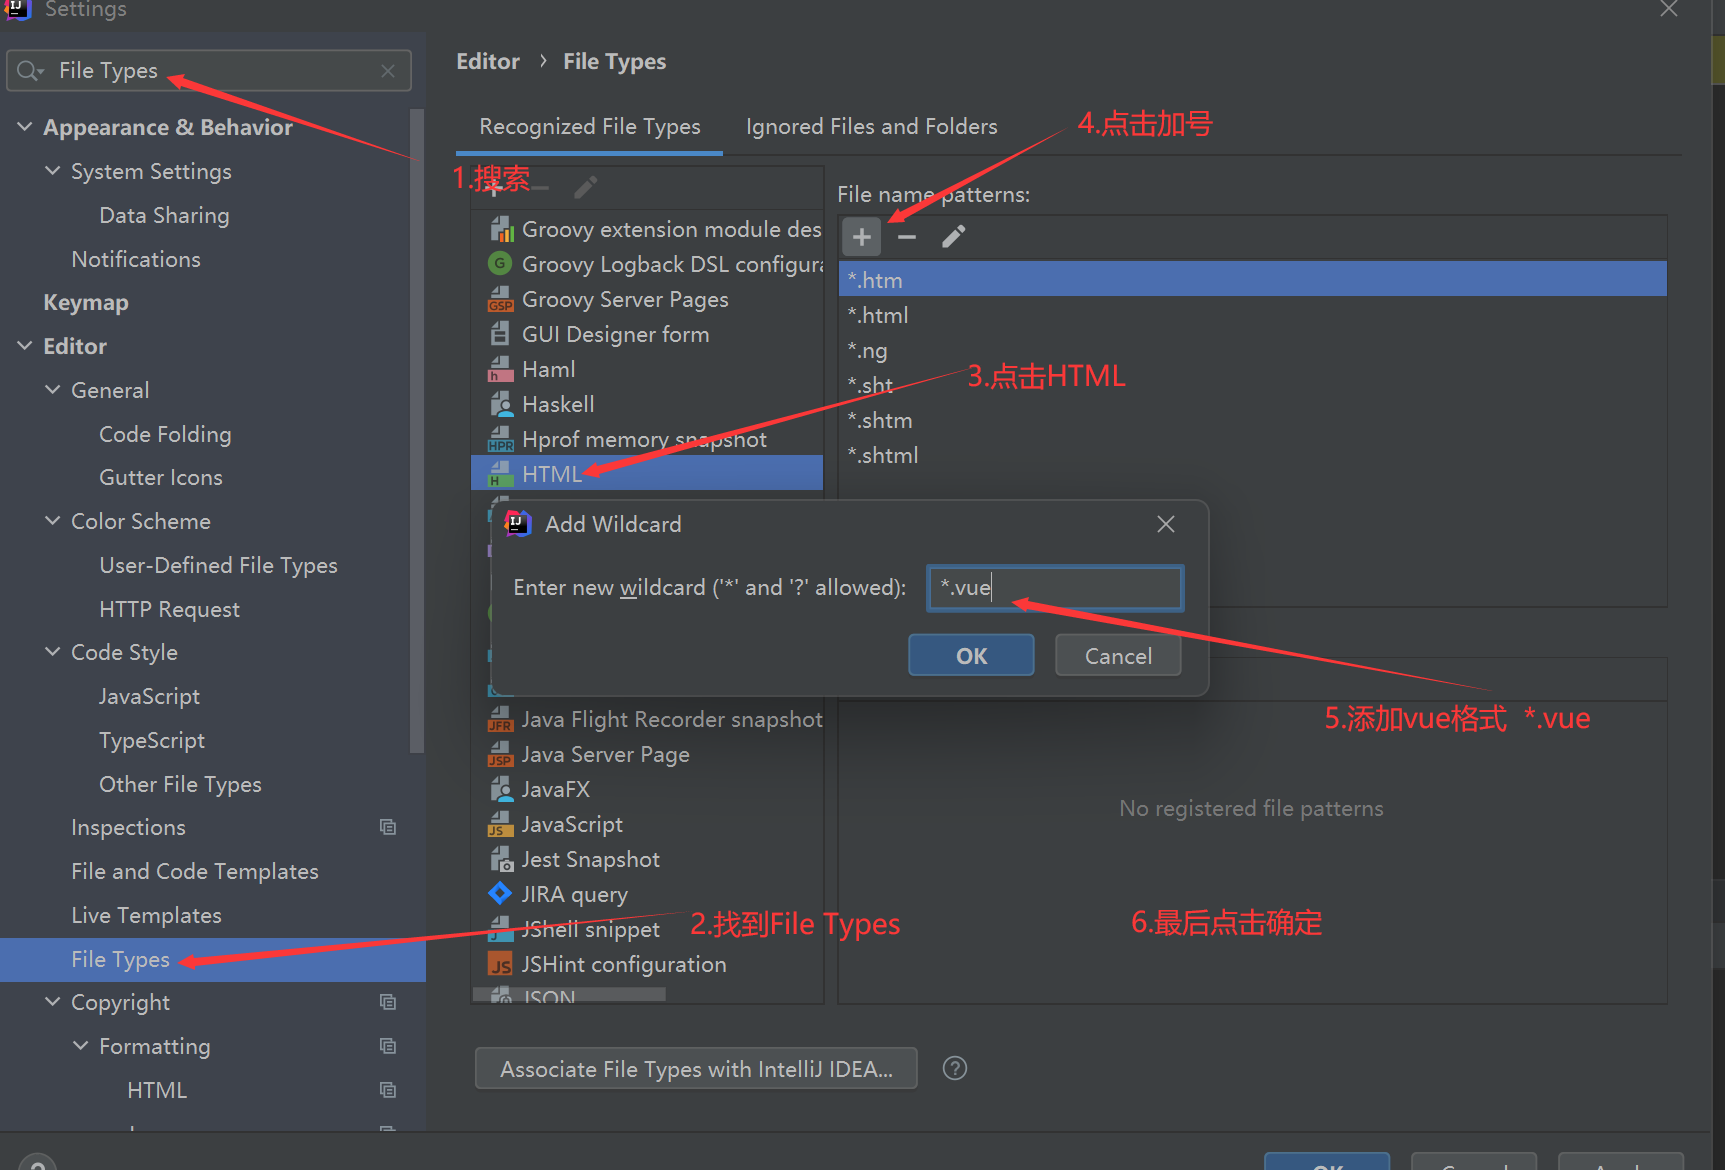Open Notifications settings
1725x1170 pixels.
(x=136, y=259)
